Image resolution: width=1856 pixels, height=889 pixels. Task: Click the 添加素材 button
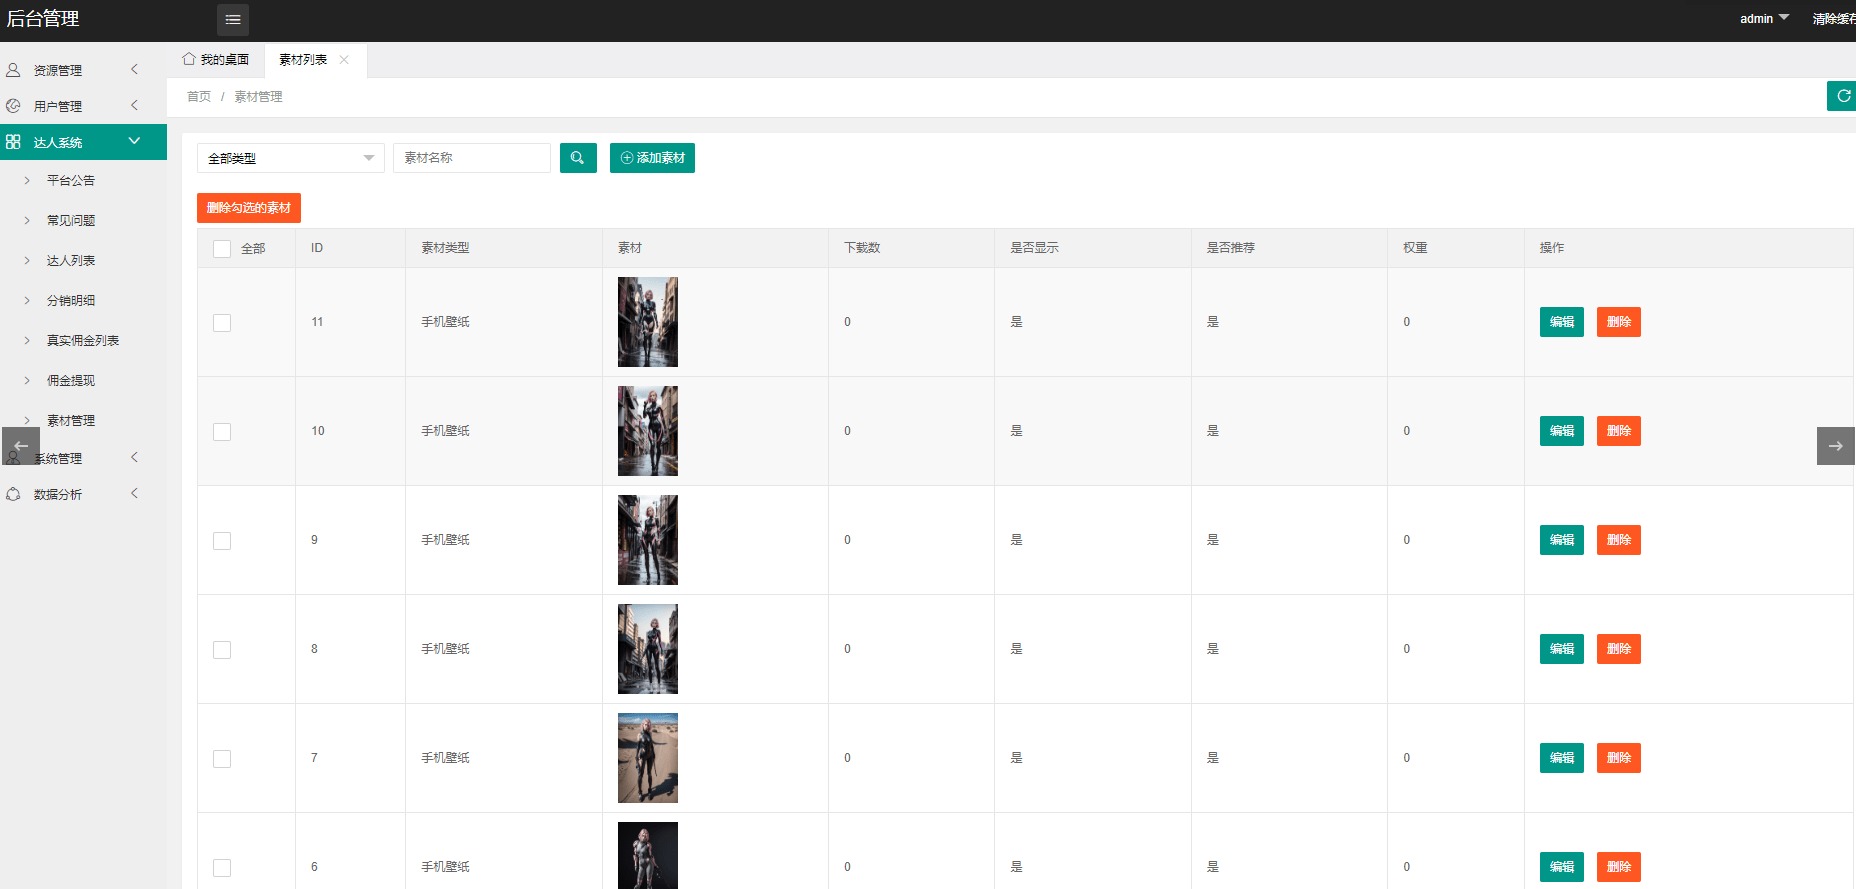coord(652,158)
